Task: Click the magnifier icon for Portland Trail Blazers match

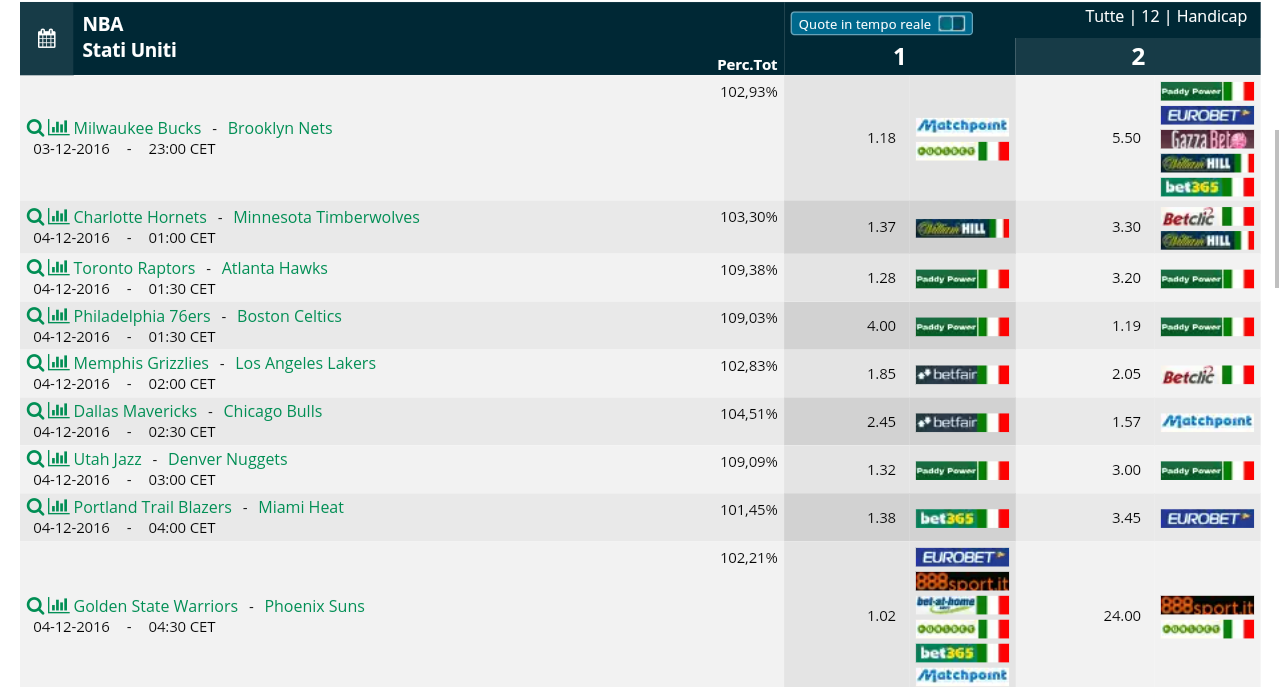Action: click(35, 507)
